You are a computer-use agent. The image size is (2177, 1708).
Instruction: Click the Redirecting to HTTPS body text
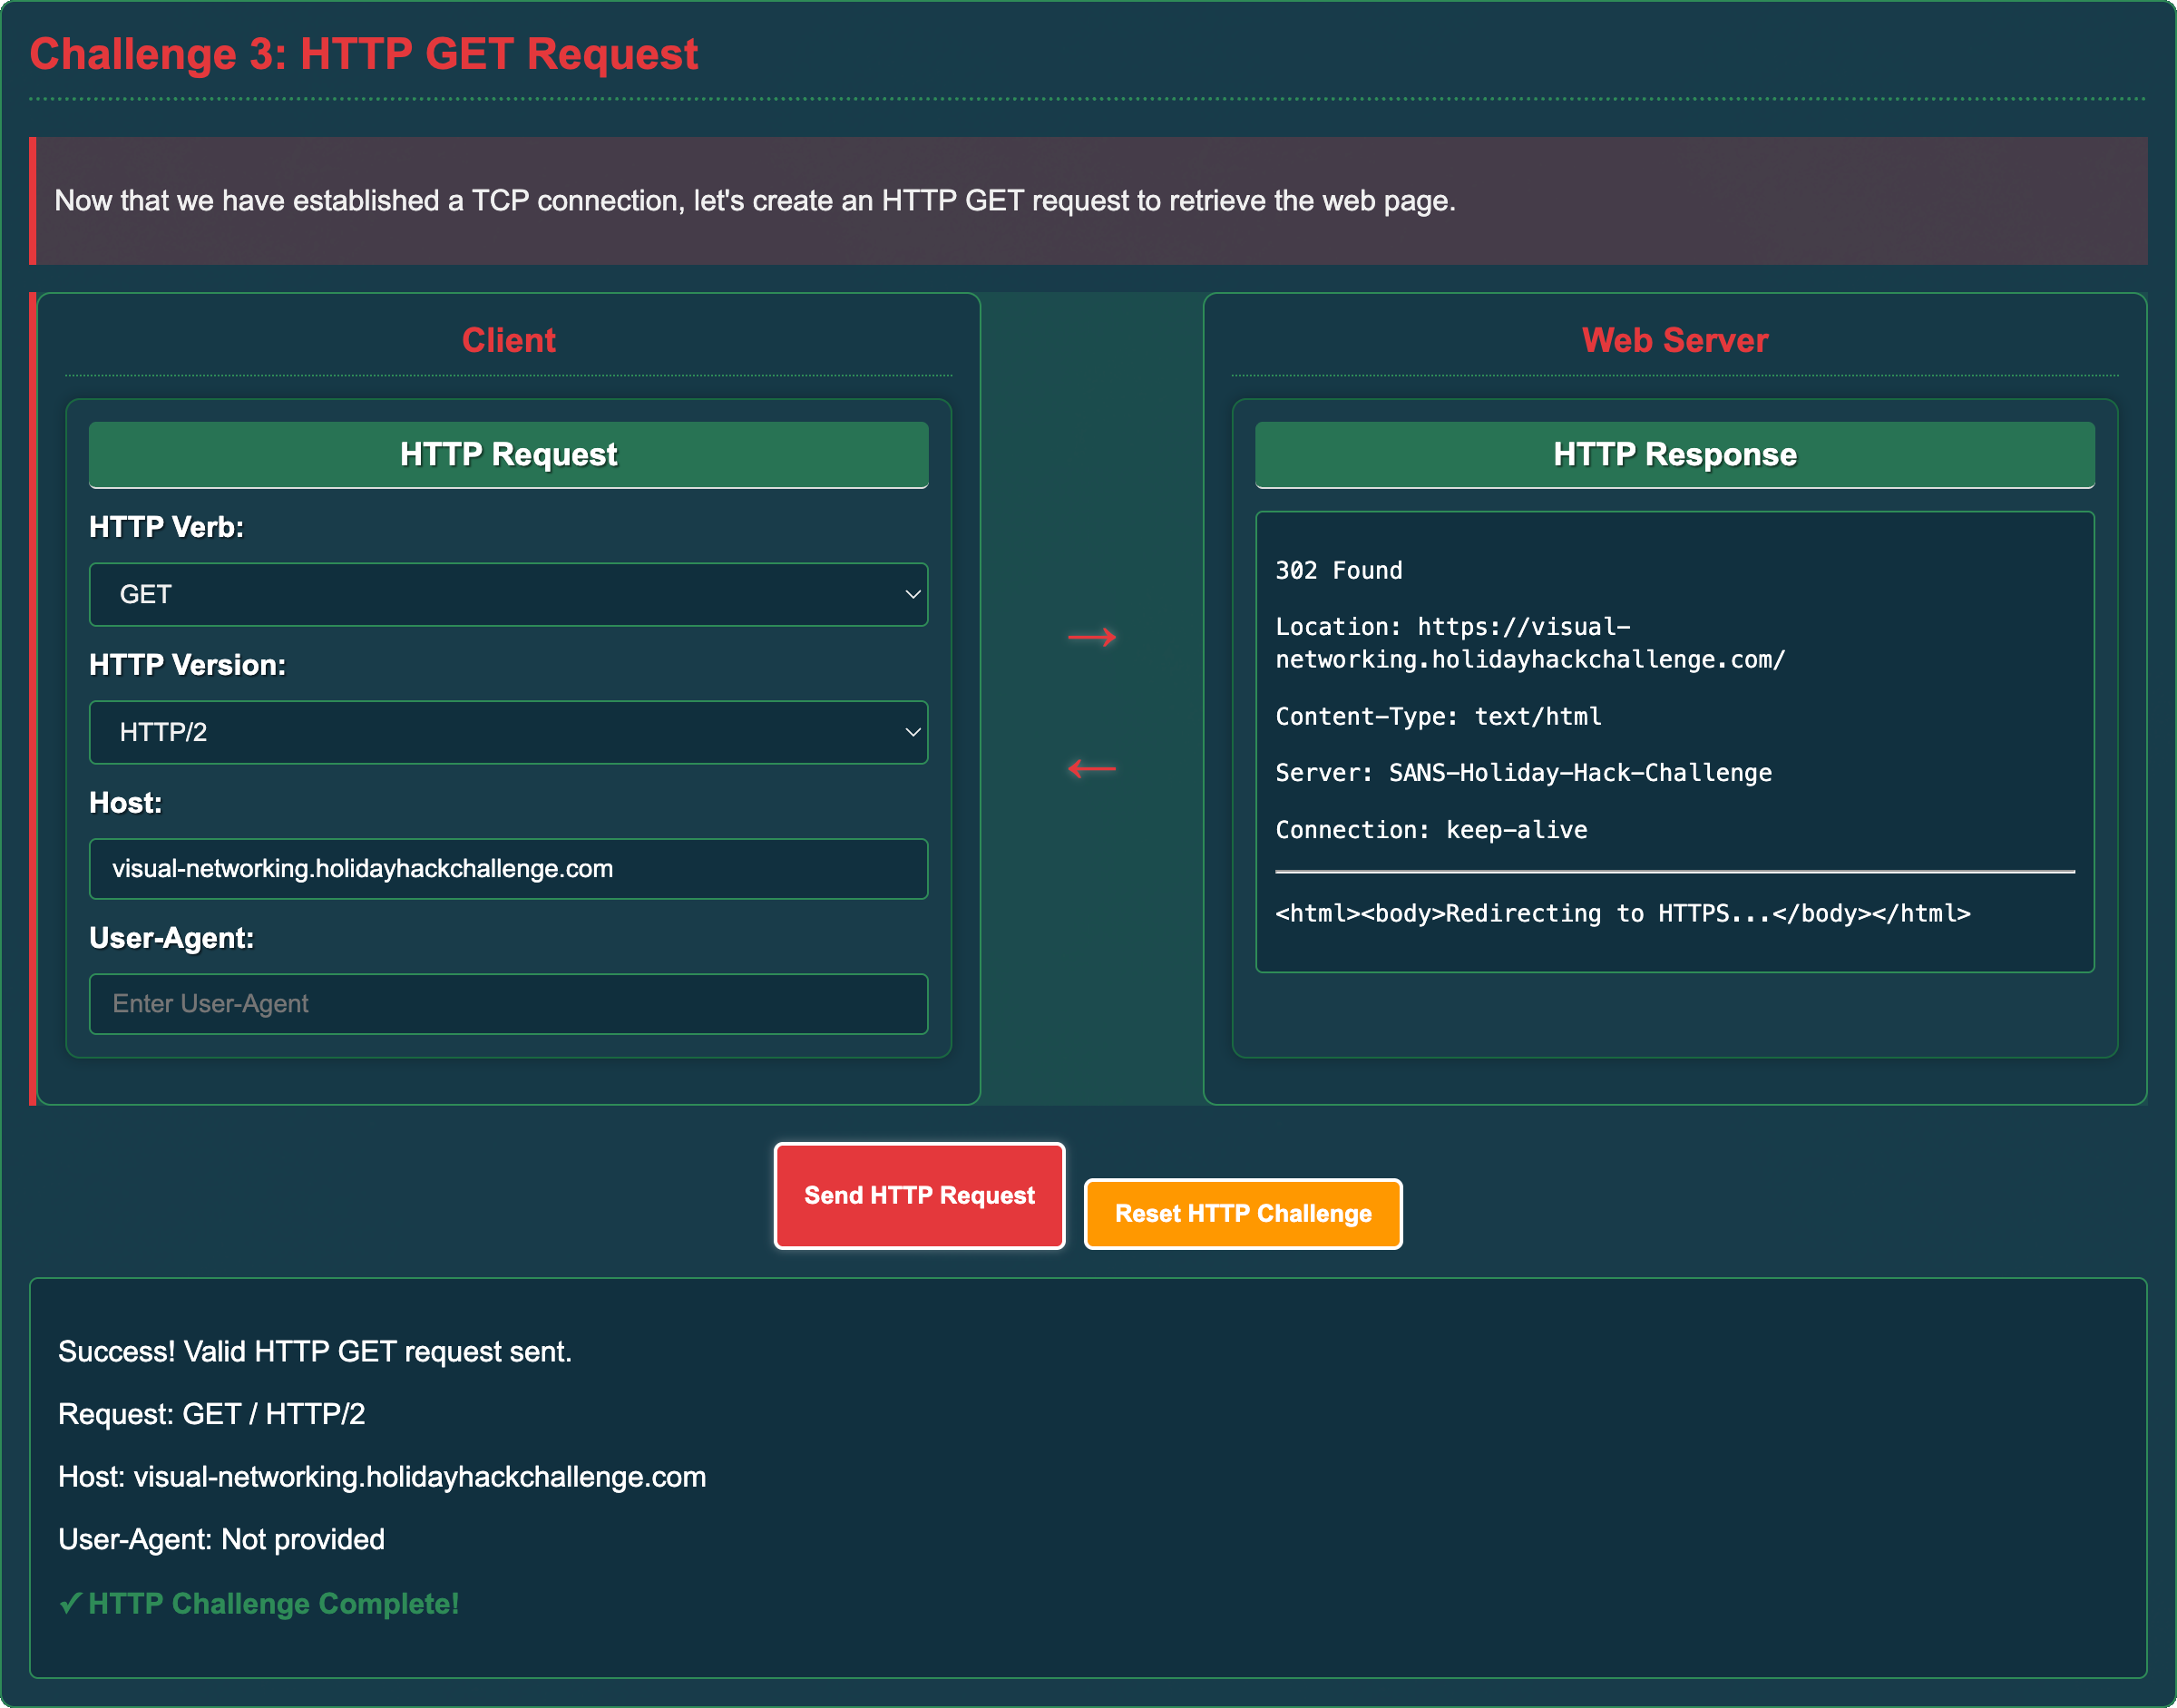coord(1622,913)
